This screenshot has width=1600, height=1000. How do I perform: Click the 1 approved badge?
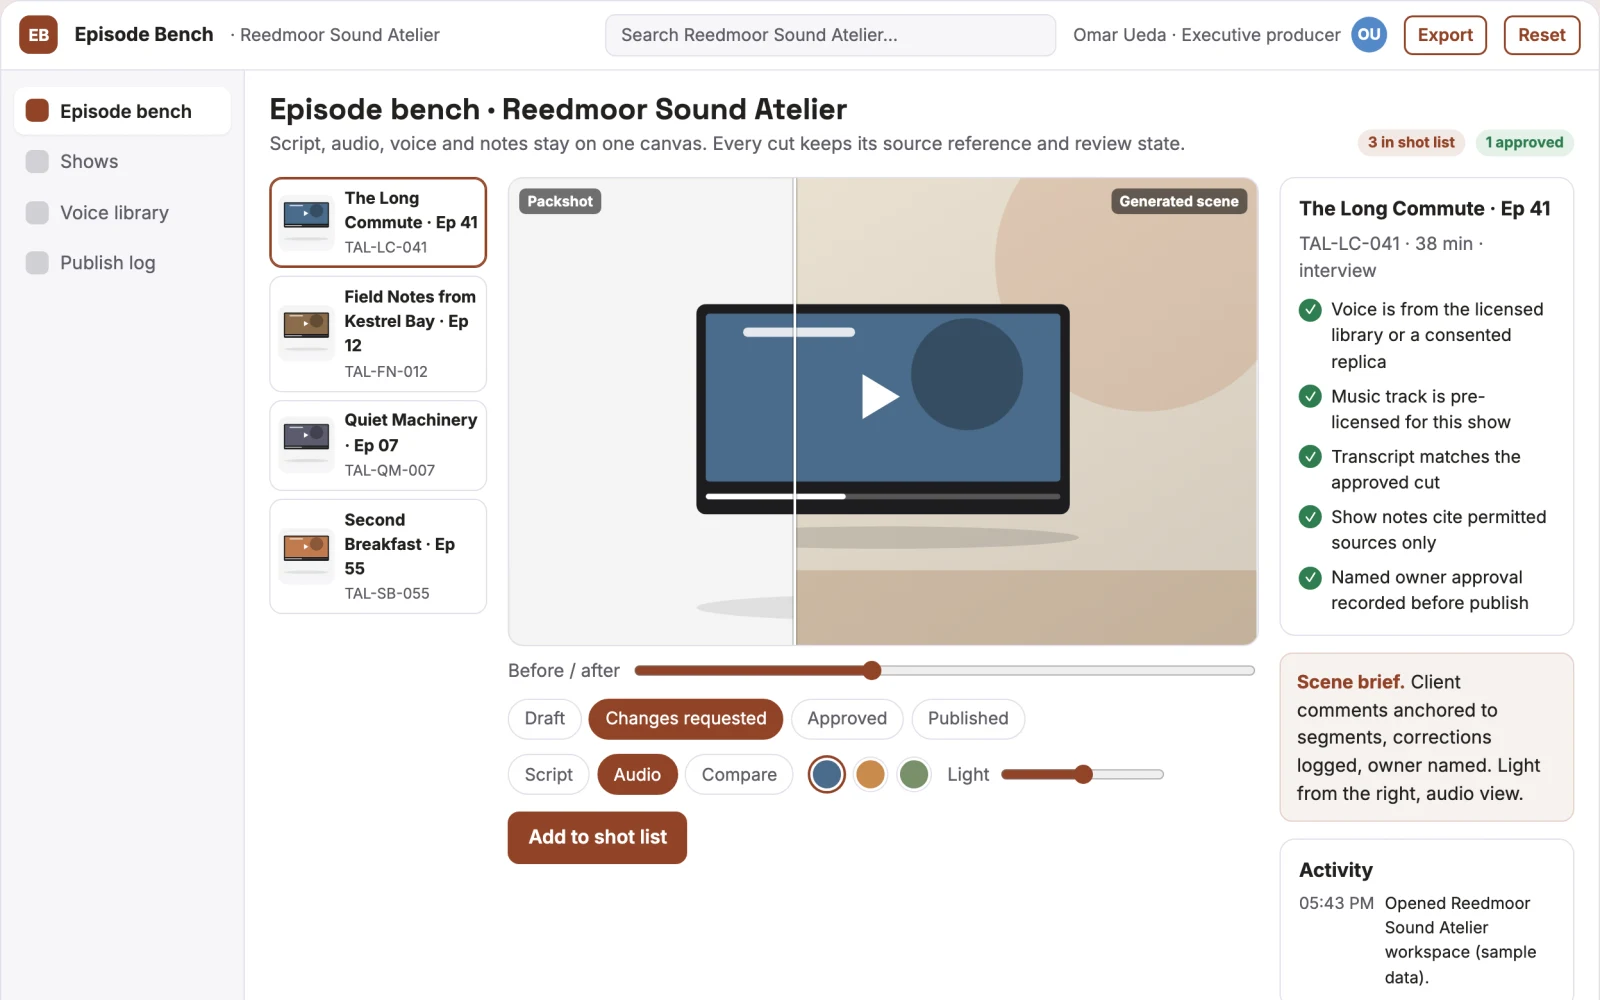tap(1524, 143)
